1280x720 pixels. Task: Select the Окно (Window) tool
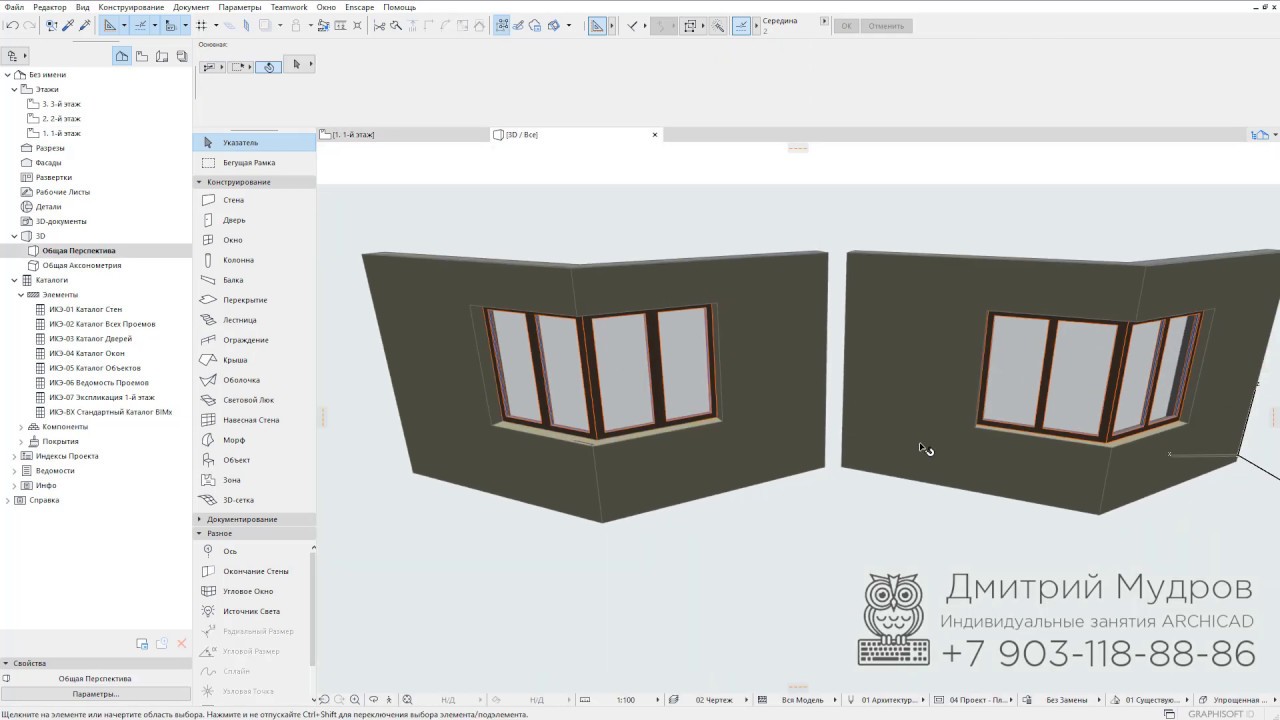click(254, 240)
